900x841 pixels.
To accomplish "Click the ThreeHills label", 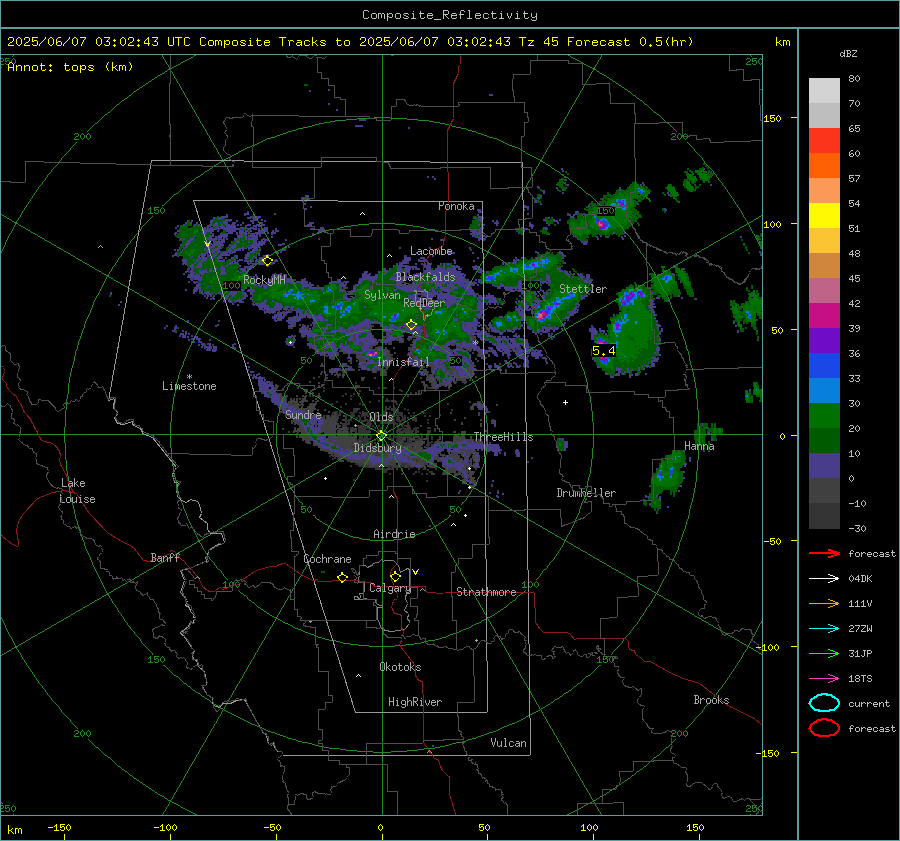I will [503, 437].
